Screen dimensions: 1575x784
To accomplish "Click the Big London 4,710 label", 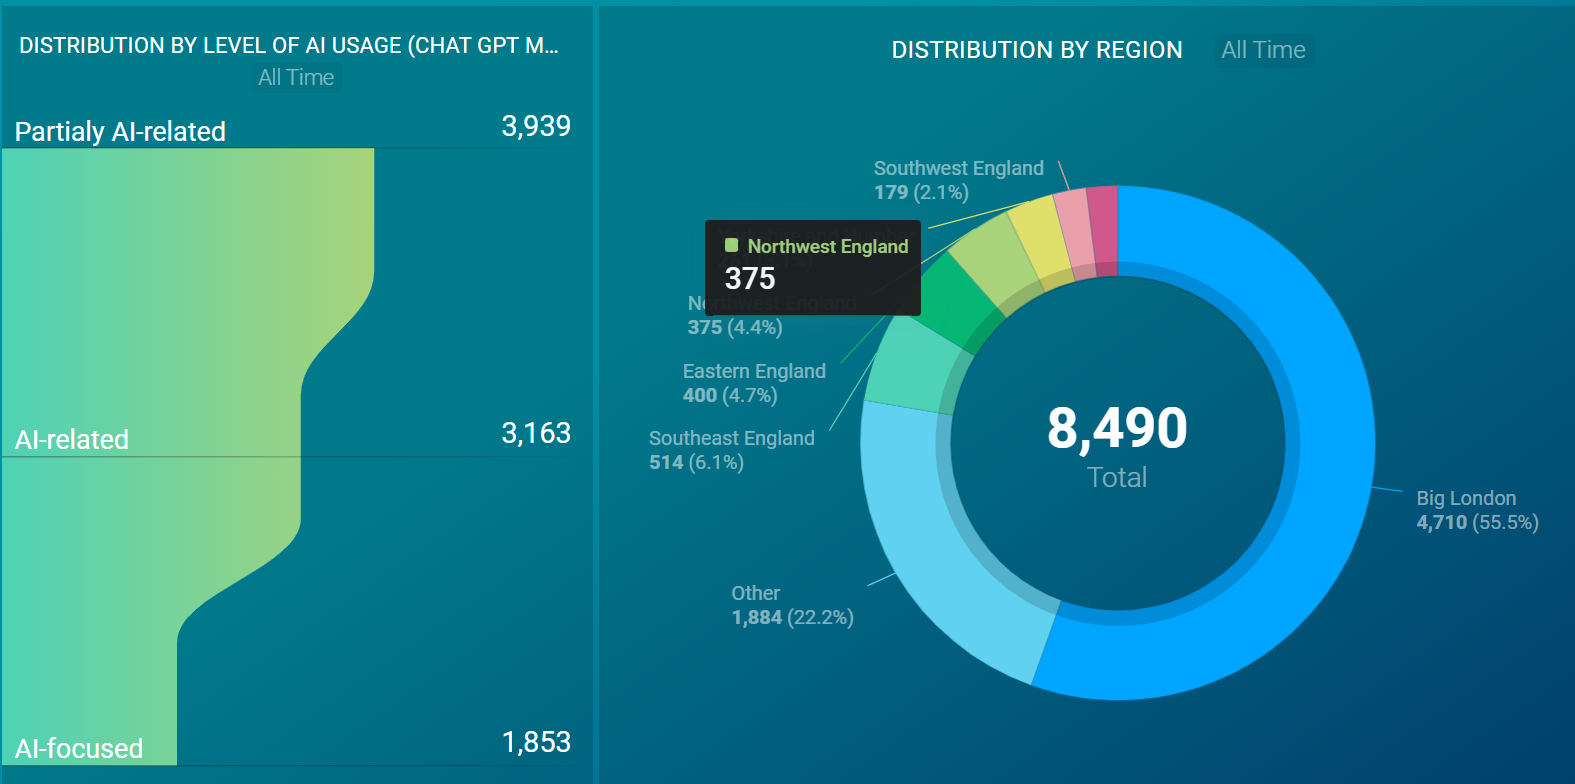I will [x=1476, y=510].
